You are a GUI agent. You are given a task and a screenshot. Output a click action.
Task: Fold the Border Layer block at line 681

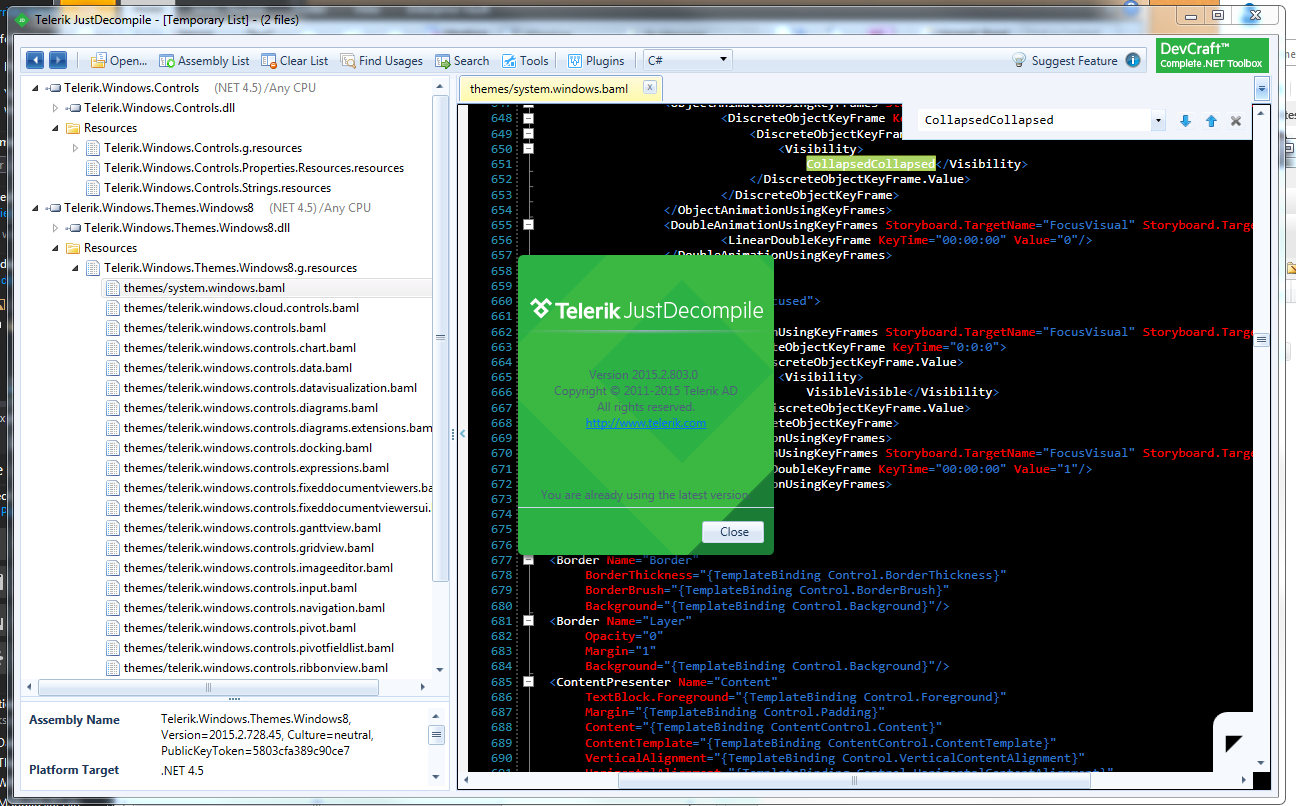[528, 621]
